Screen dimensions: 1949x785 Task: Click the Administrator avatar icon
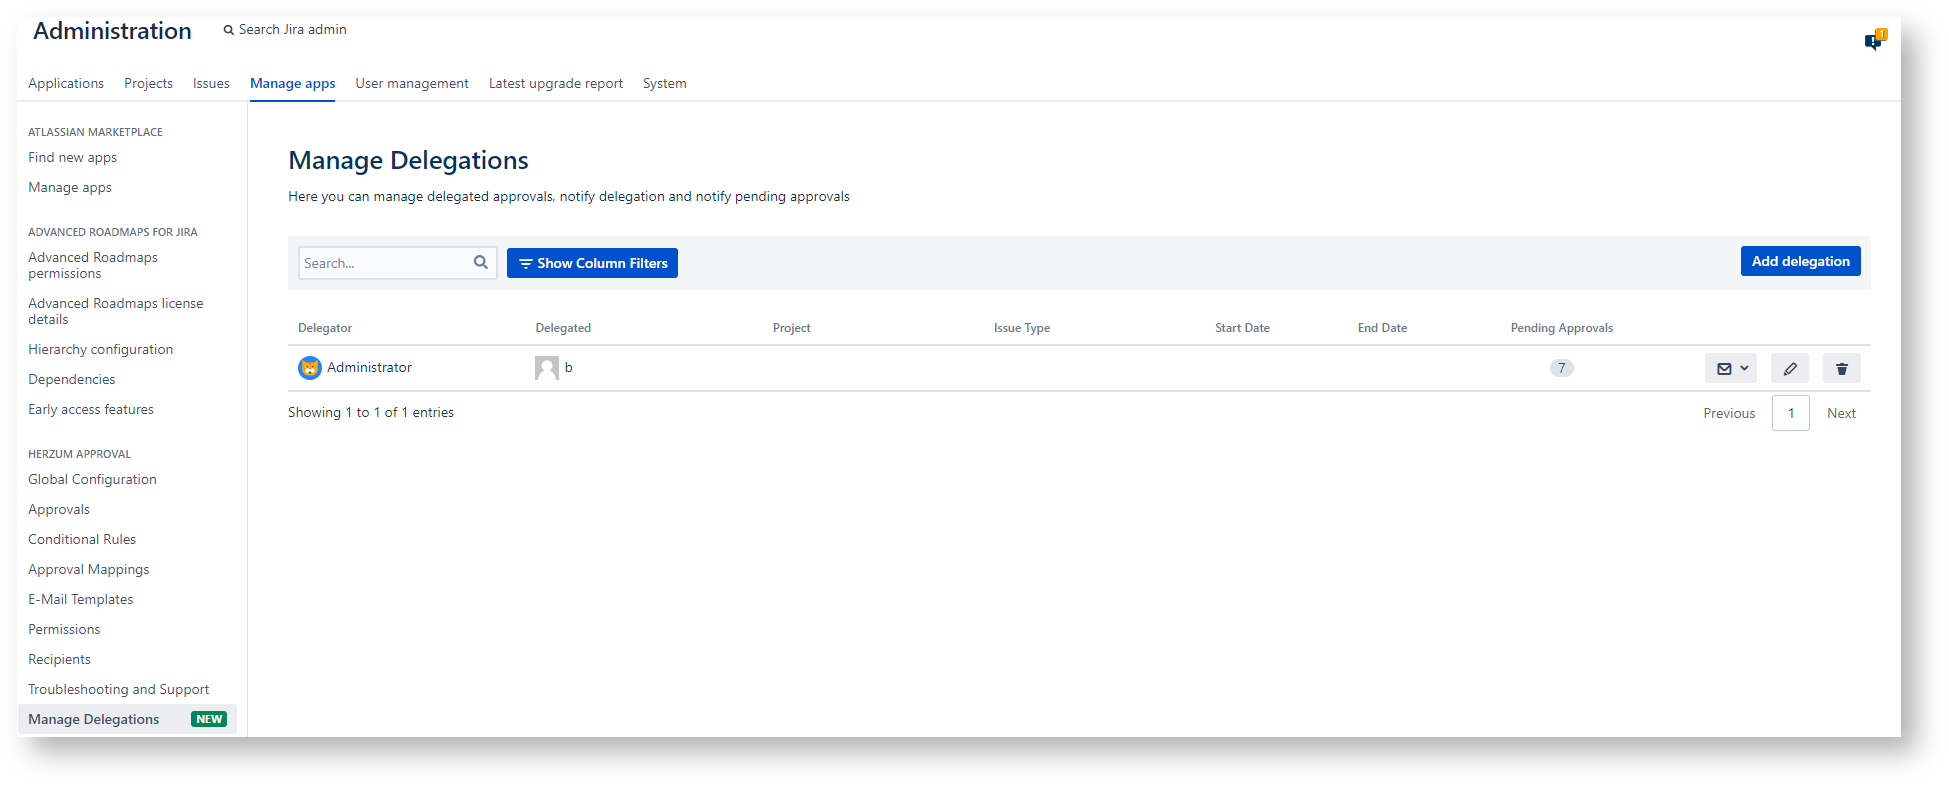(310, 368)
